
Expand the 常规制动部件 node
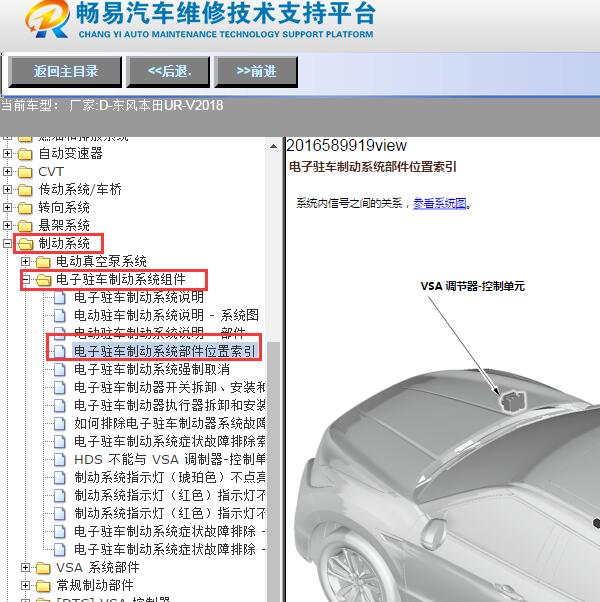pyautogui.click(x=25, y=585)
